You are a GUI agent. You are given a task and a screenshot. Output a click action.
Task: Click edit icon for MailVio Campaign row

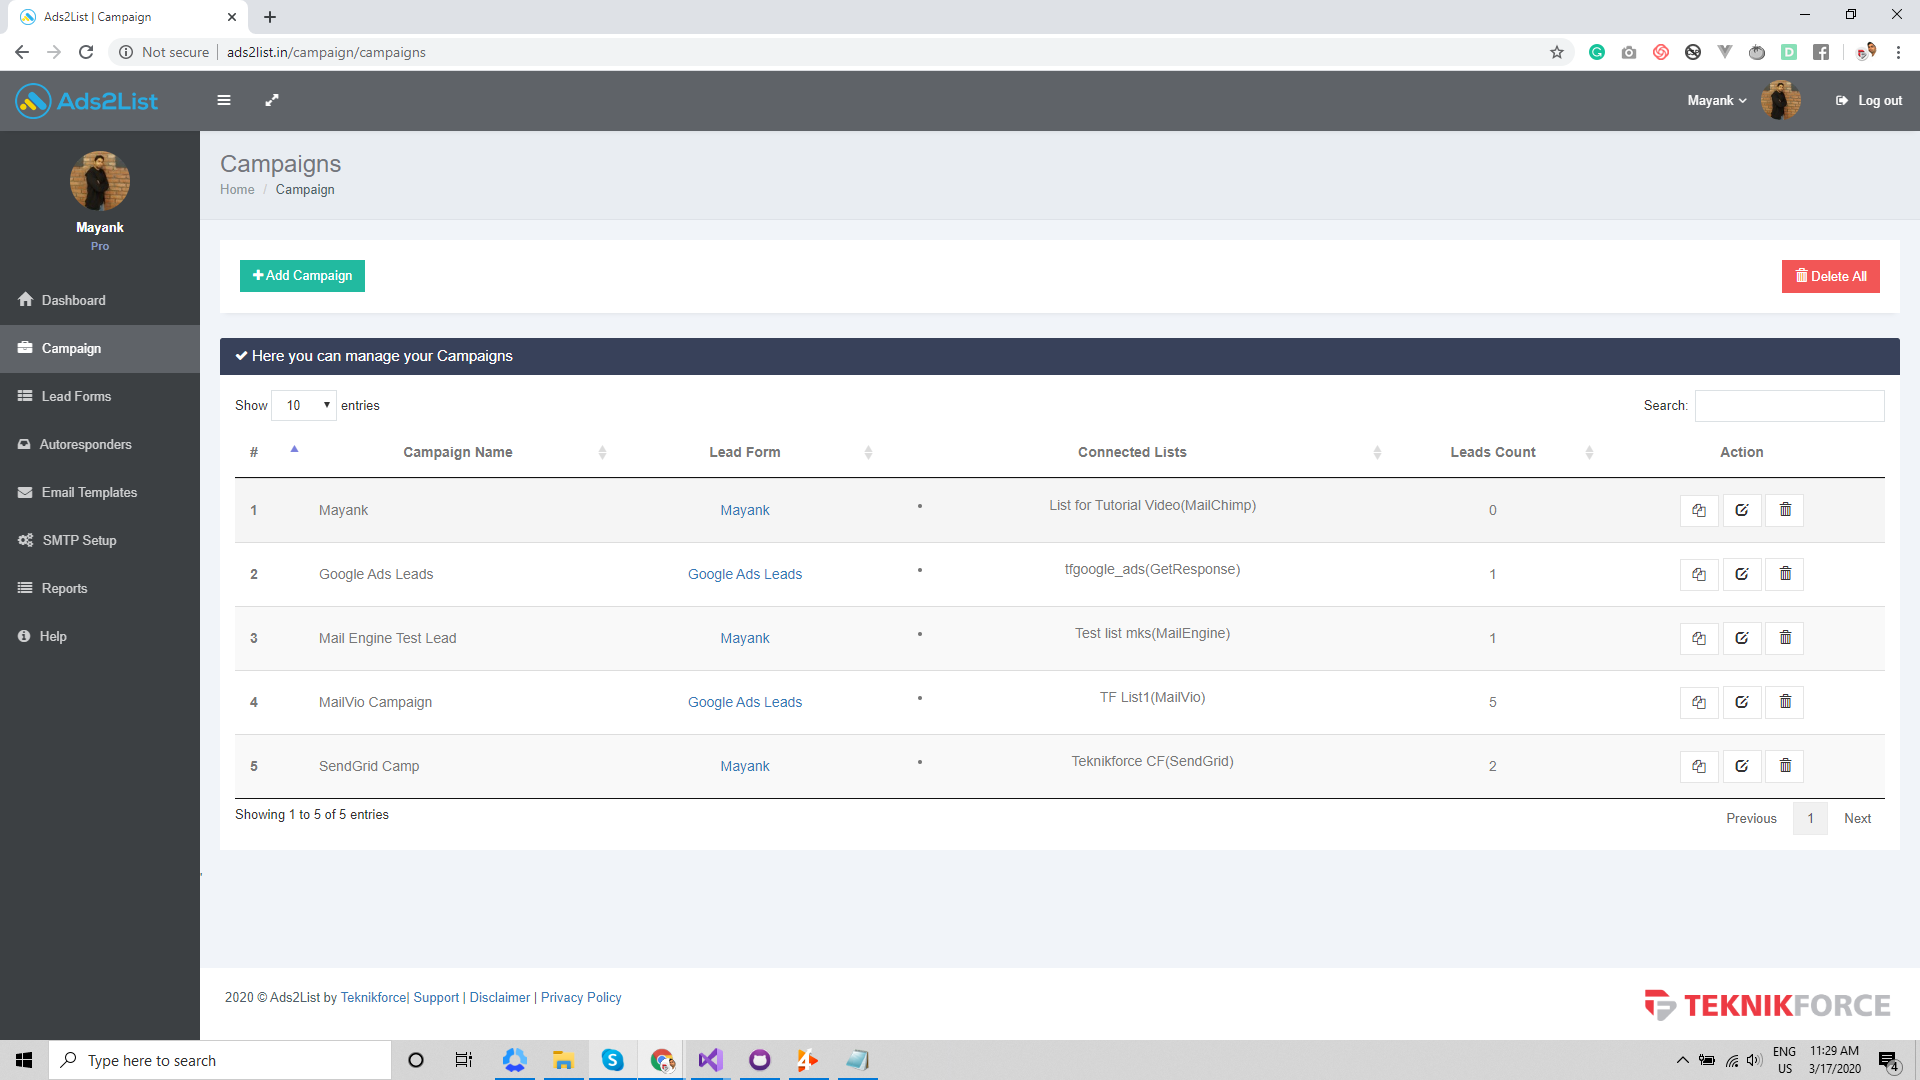(x=1741, y=702)
